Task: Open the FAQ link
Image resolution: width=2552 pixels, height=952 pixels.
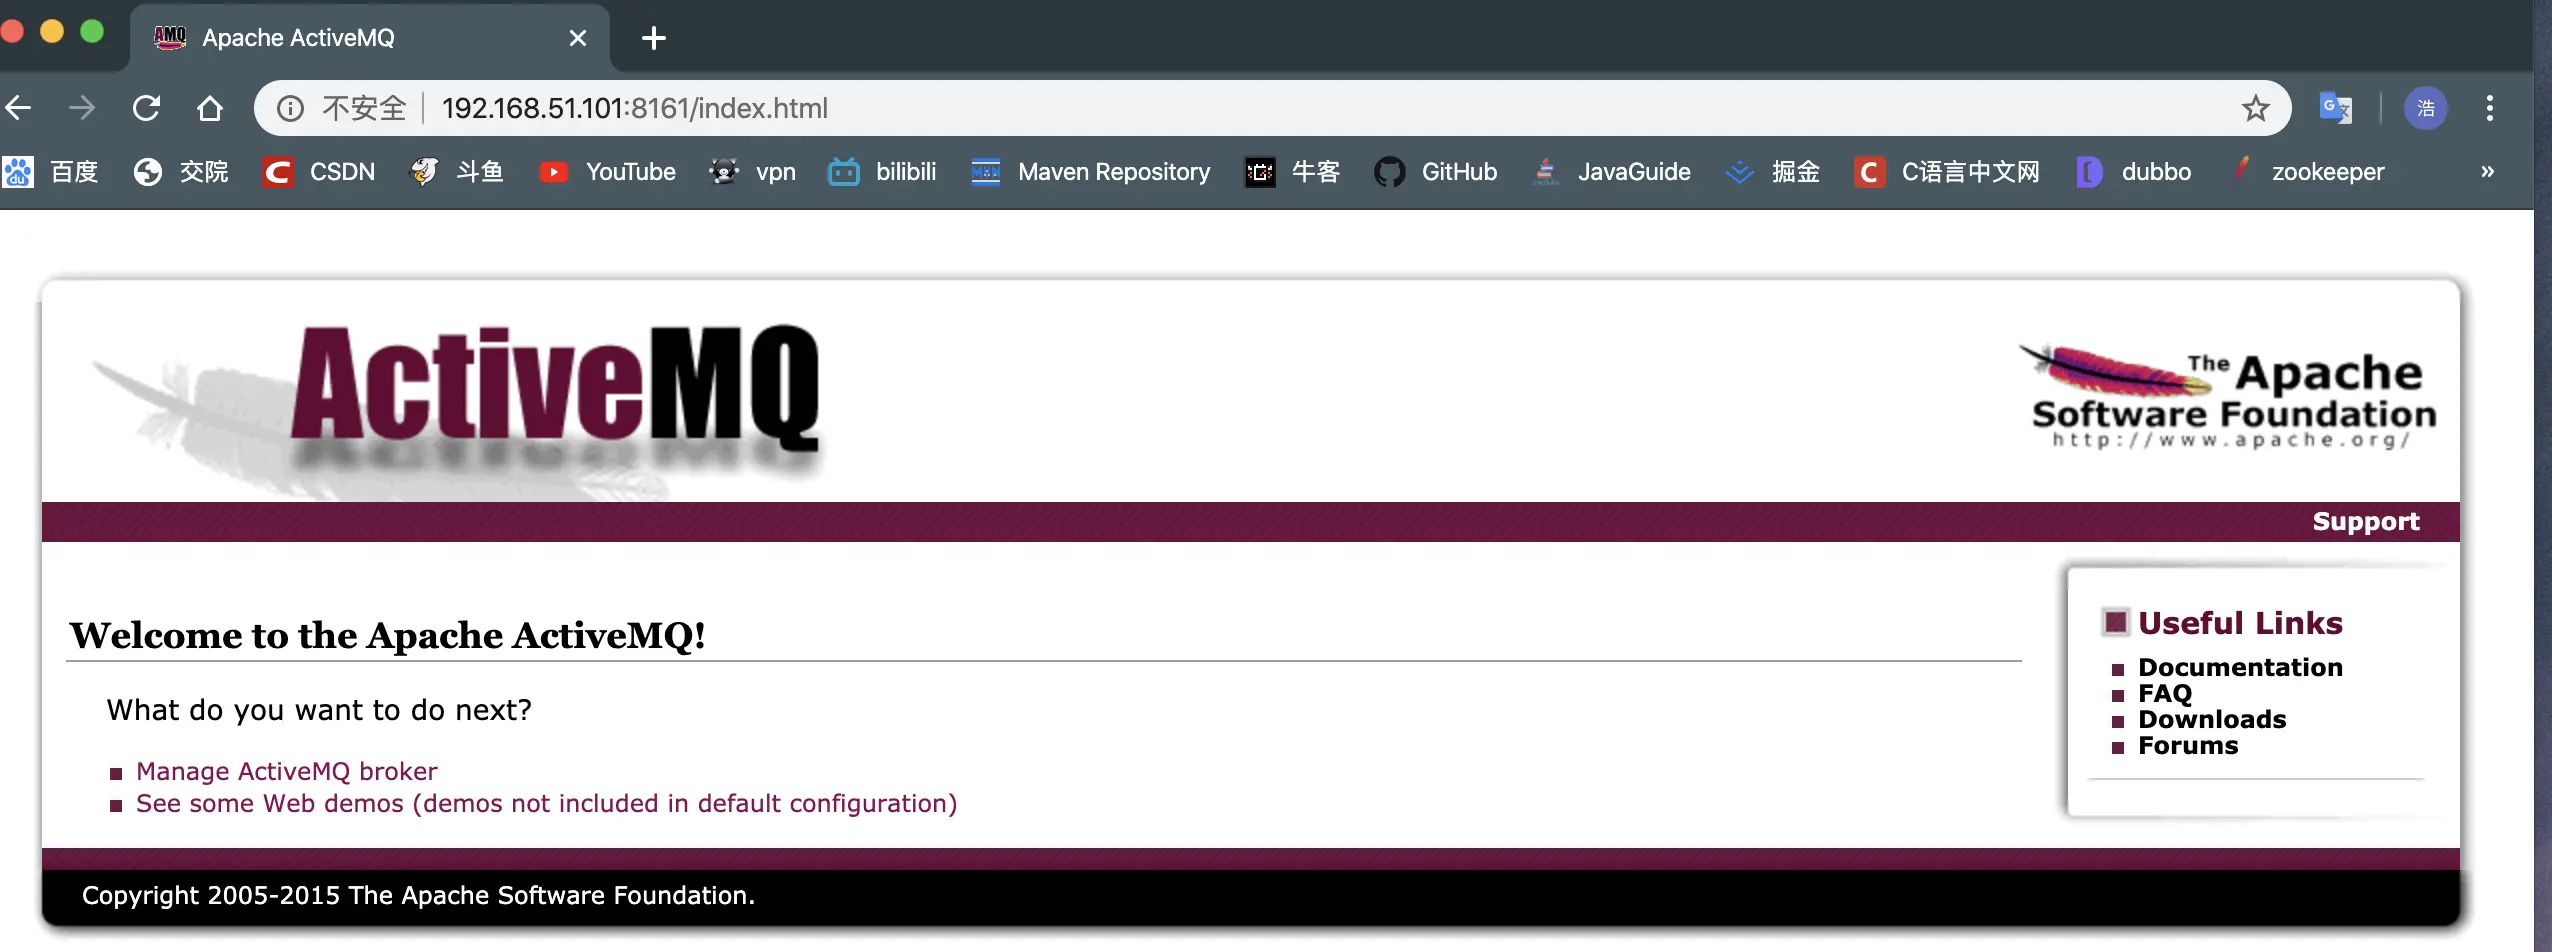Action: coord(2165,693)
